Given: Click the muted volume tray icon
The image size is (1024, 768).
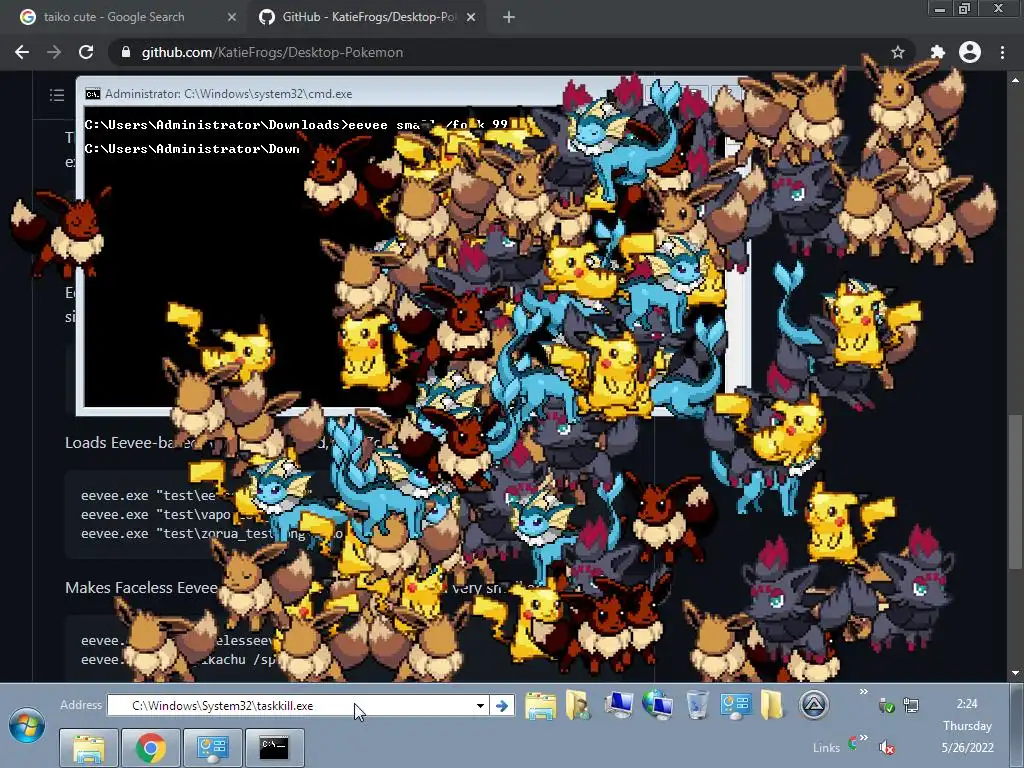Looking at the screenshot, I should (886, 747).
